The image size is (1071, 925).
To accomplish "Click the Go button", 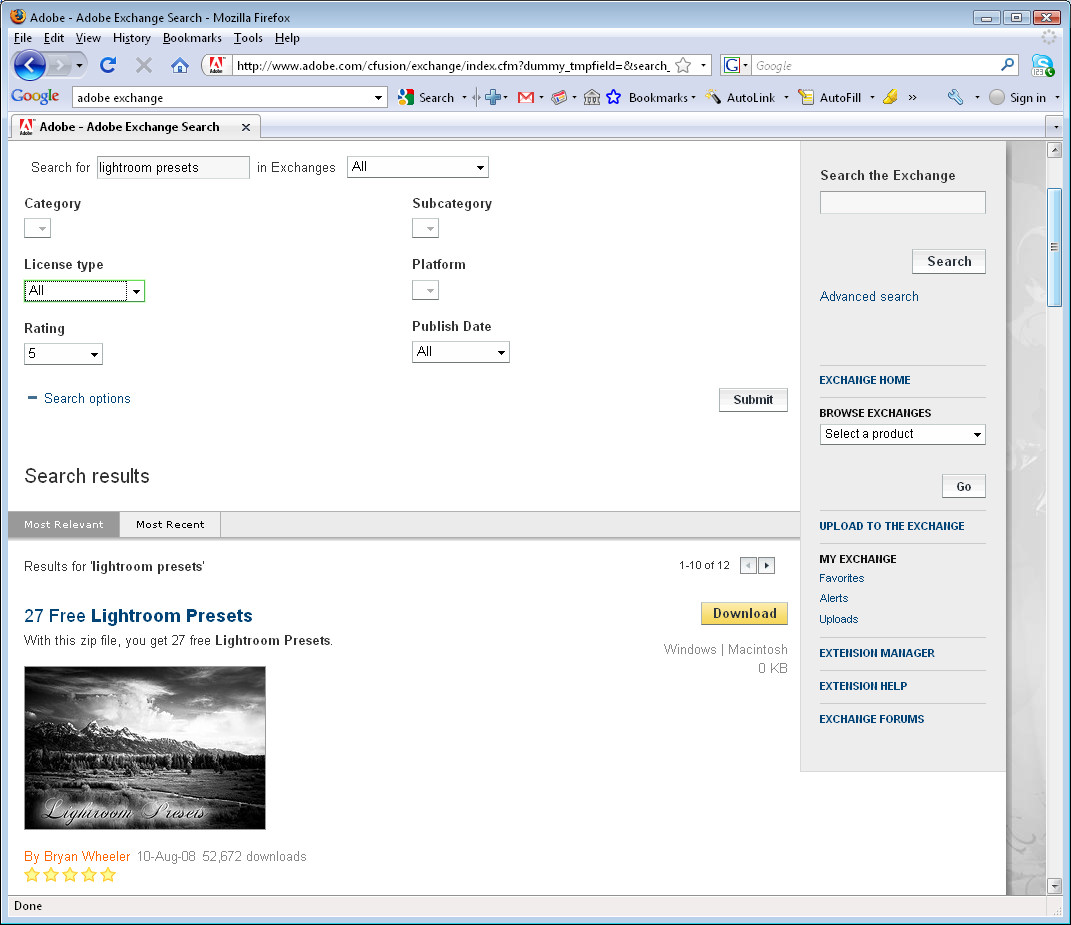I will pos(964,486).
